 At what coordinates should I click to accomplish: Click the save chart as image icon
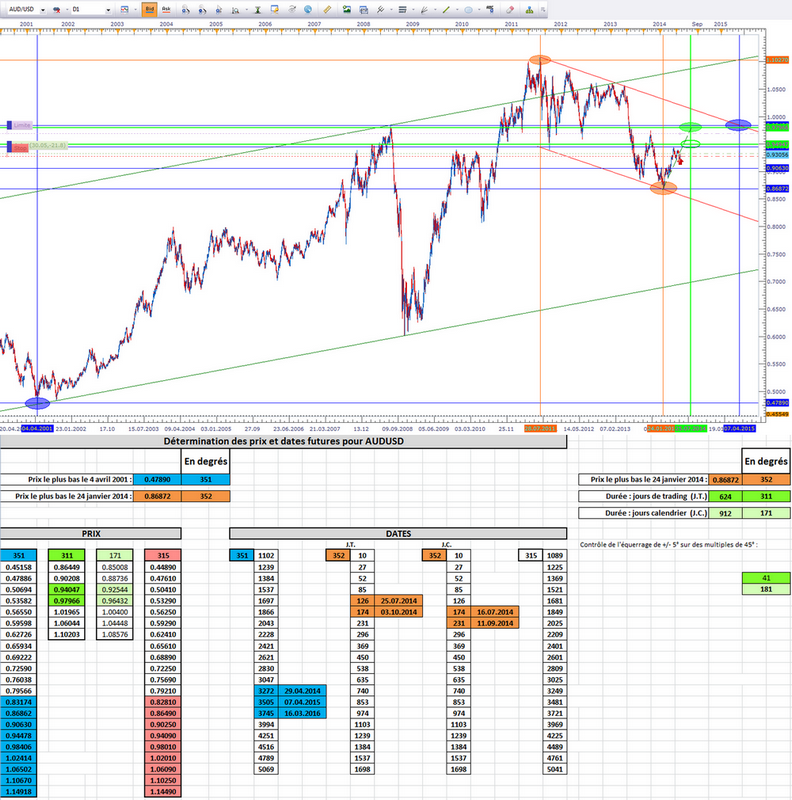pyautogui.click(x=346, y=9)
